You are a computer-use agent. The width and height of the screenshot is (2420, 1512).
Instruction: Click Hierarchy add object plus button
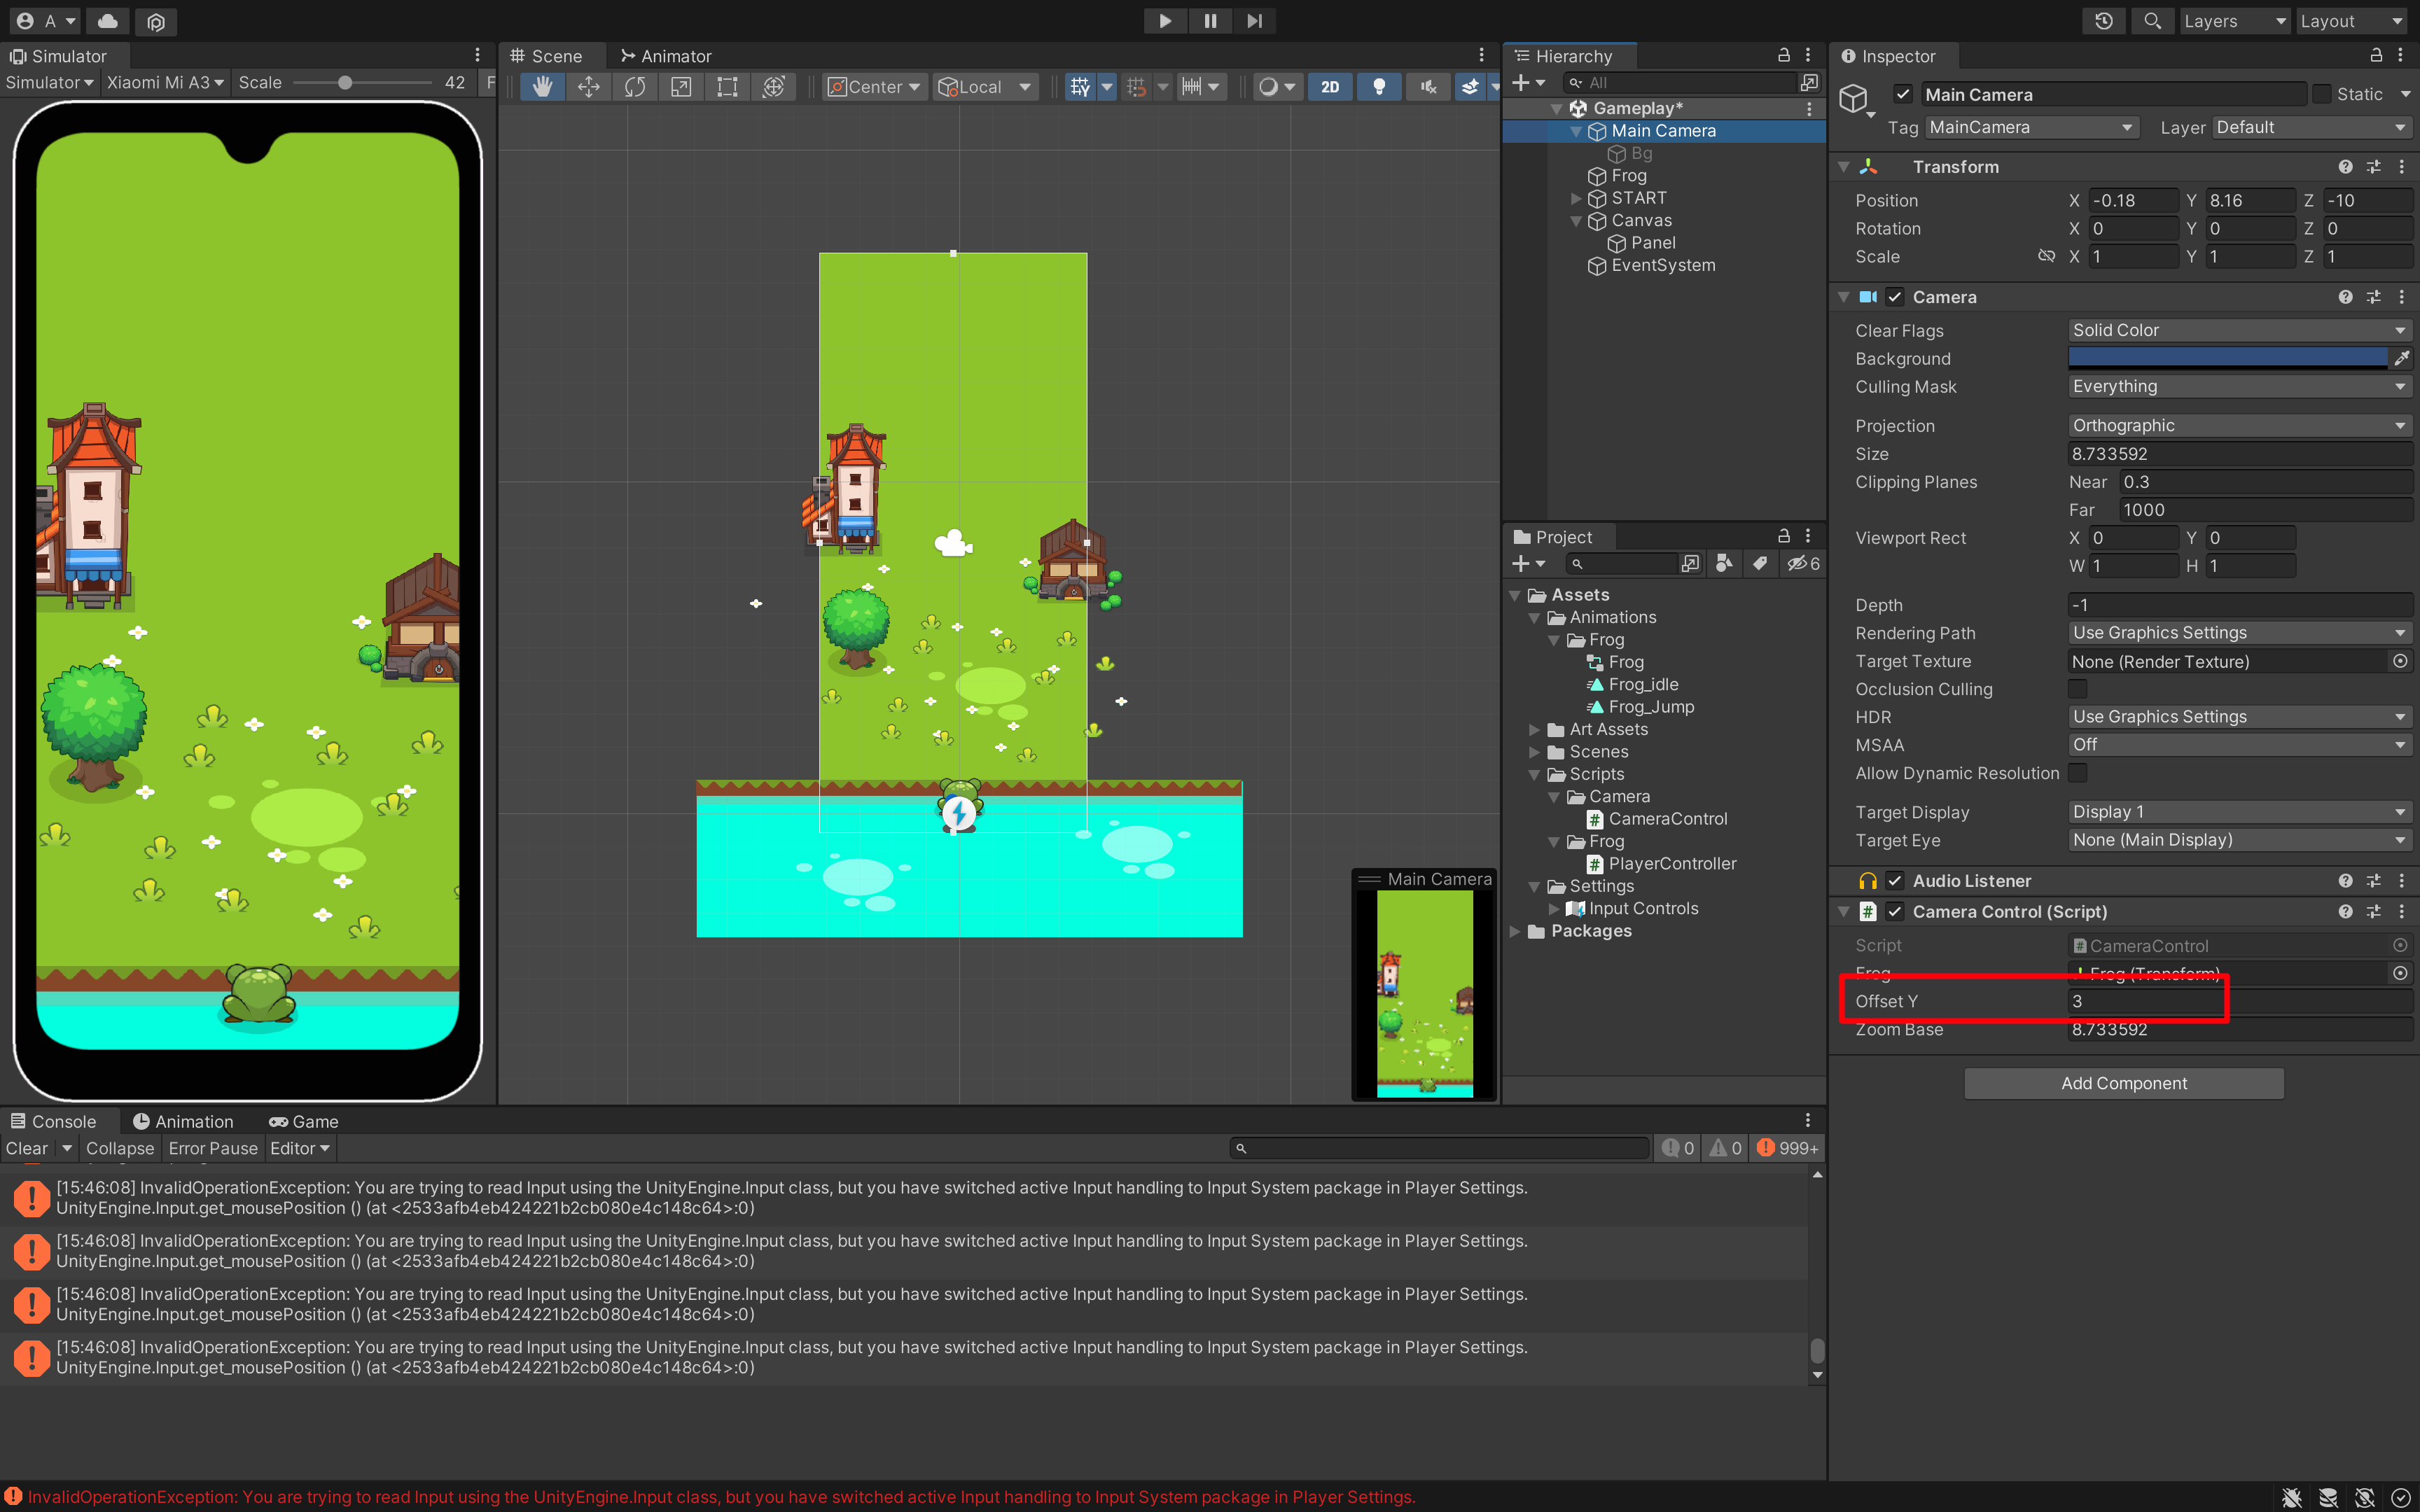click(1527, 83)
